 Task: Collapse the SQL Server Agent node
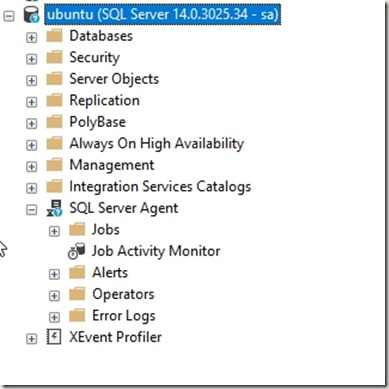[x=31, y=210]
